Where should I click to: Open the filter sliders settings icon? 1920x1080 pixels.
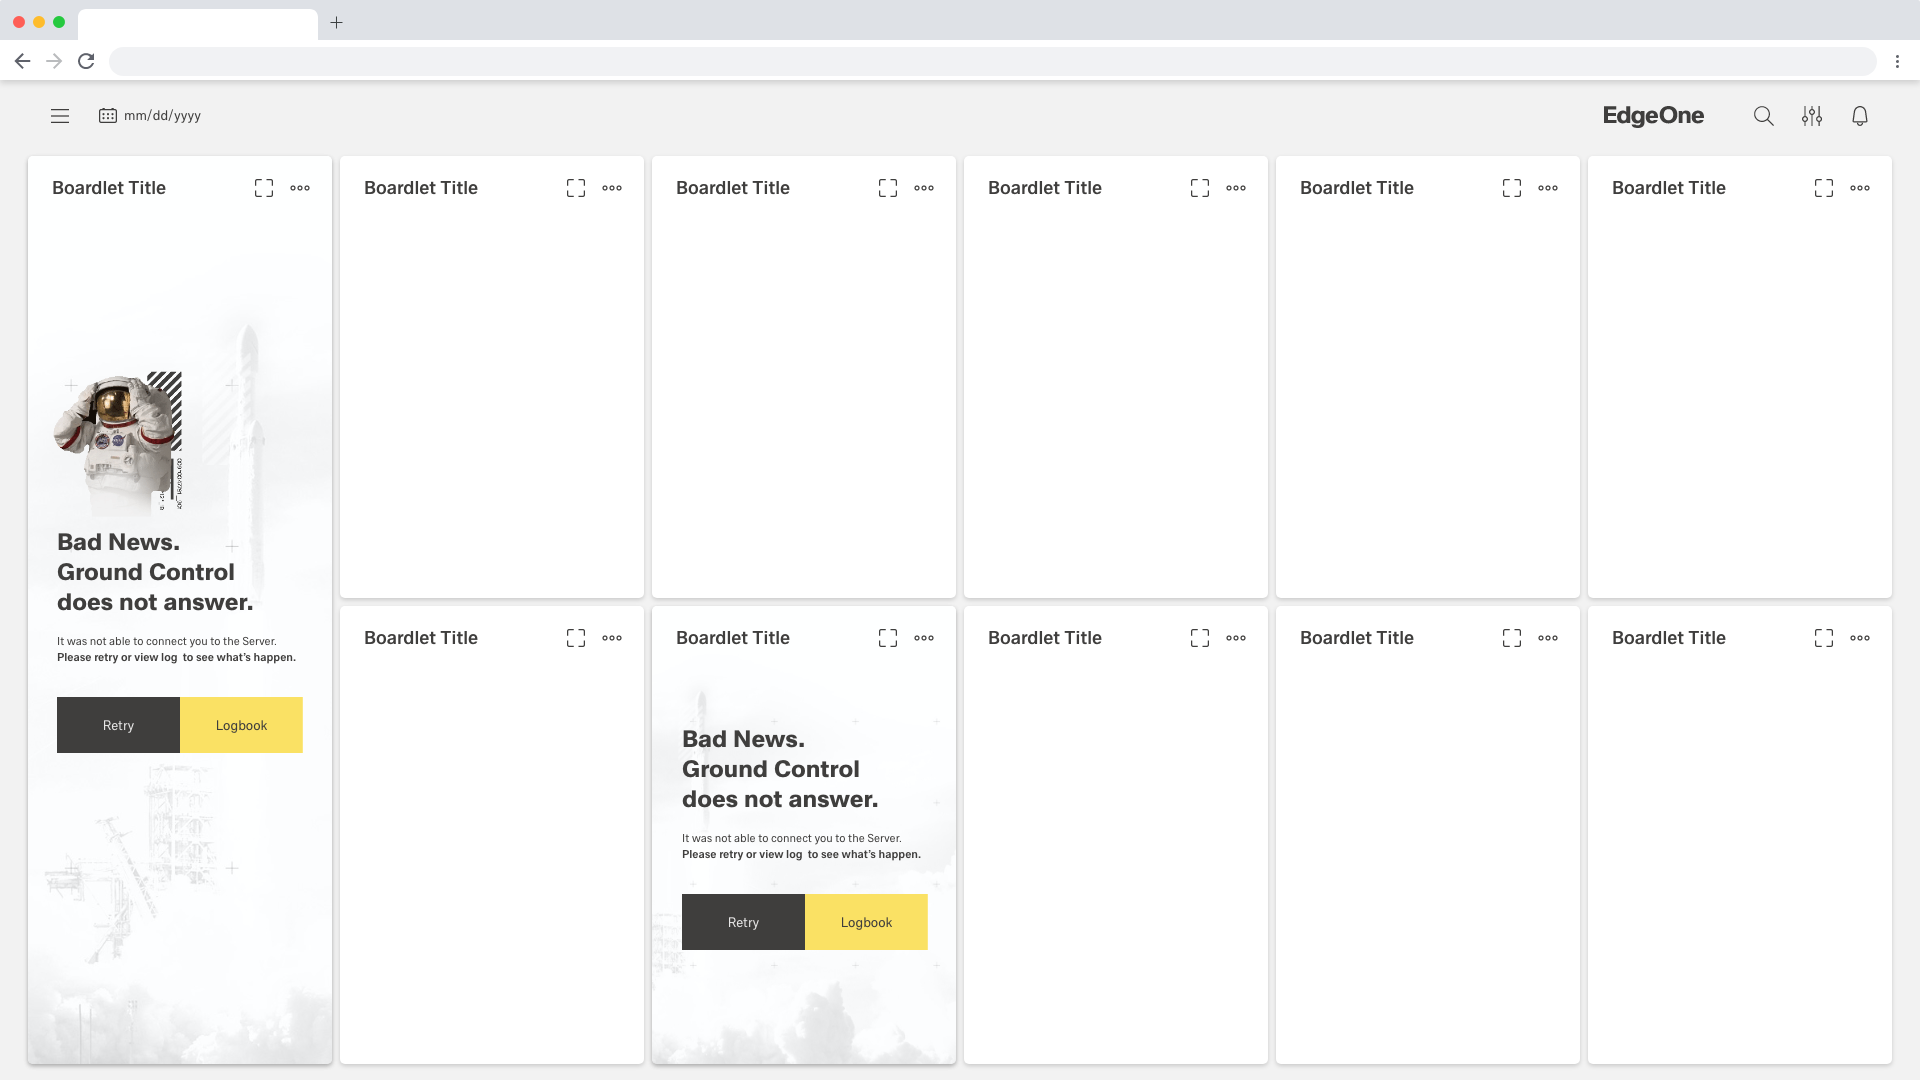pyautogui.click(x=1811, y=116)
